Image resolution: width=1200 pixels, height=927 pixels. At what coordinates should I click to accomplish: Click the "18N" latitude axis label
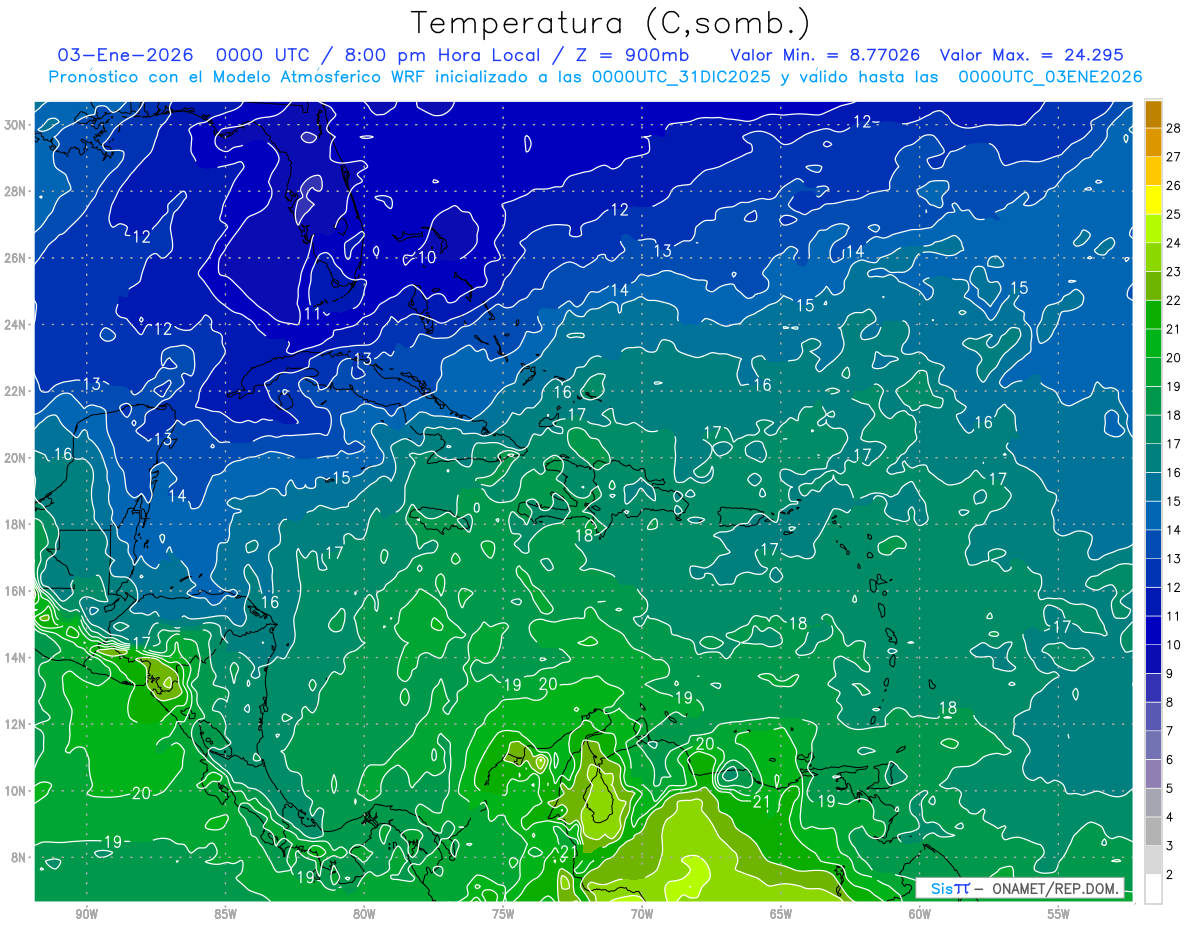tap(16, 524)
